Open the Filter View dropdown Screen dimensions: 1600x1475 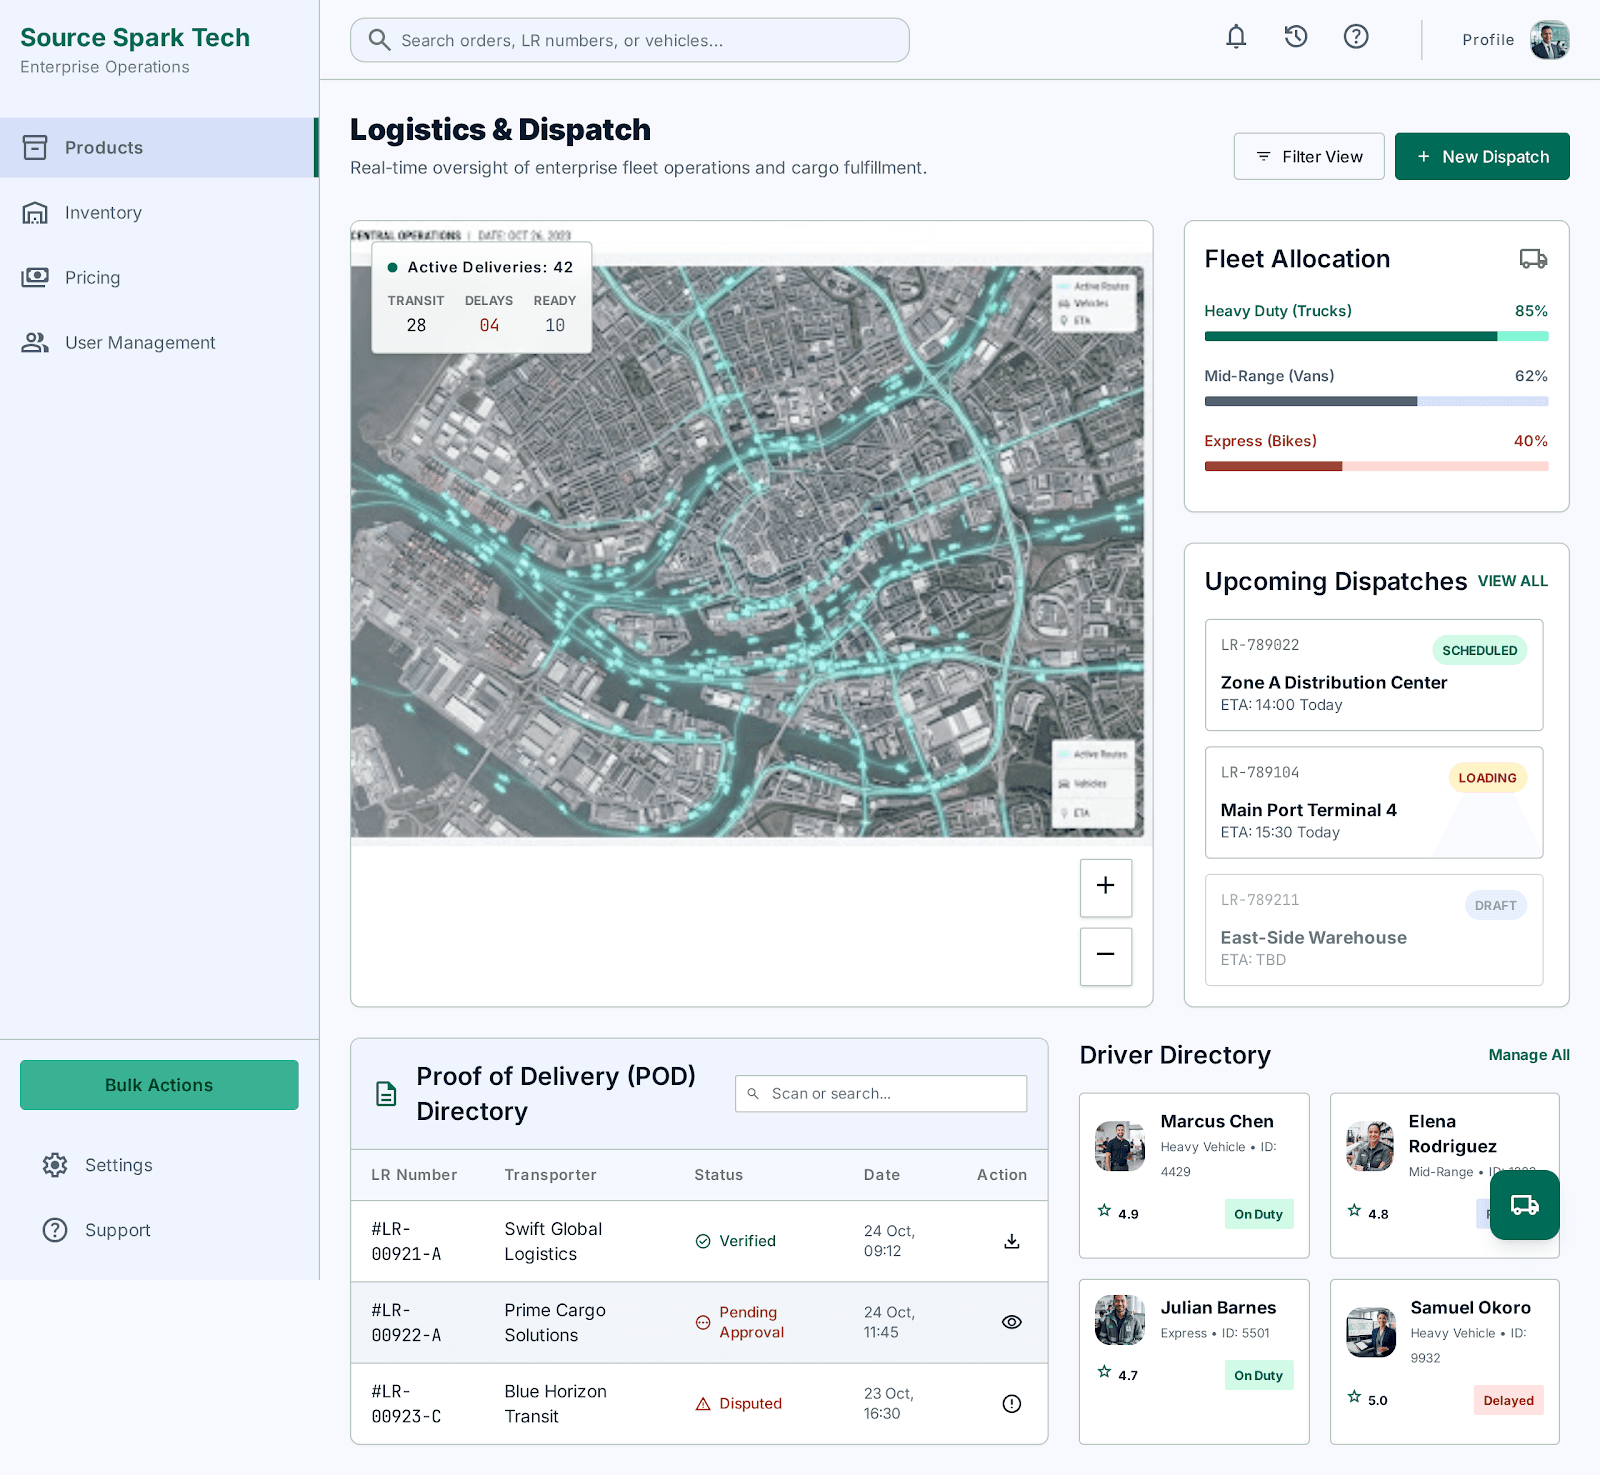click(1309, 157)
